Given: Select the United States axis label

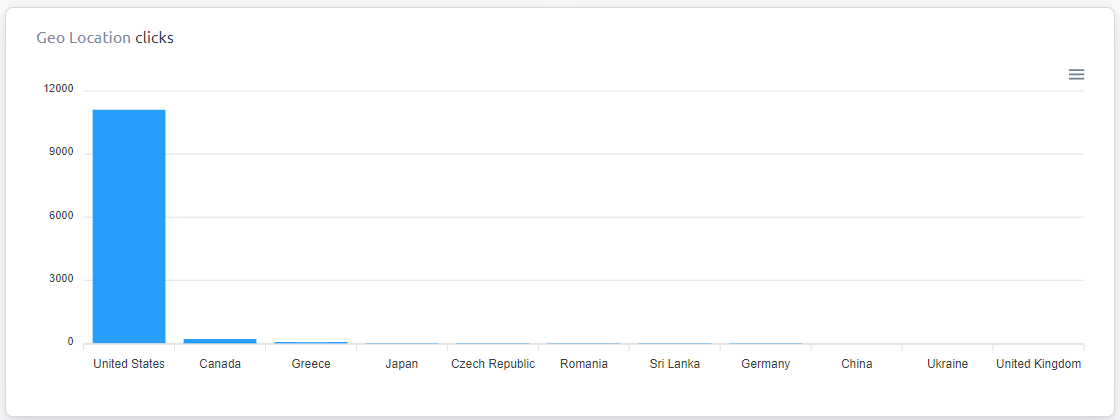Looking at the screenshot, I should (129, 364).
